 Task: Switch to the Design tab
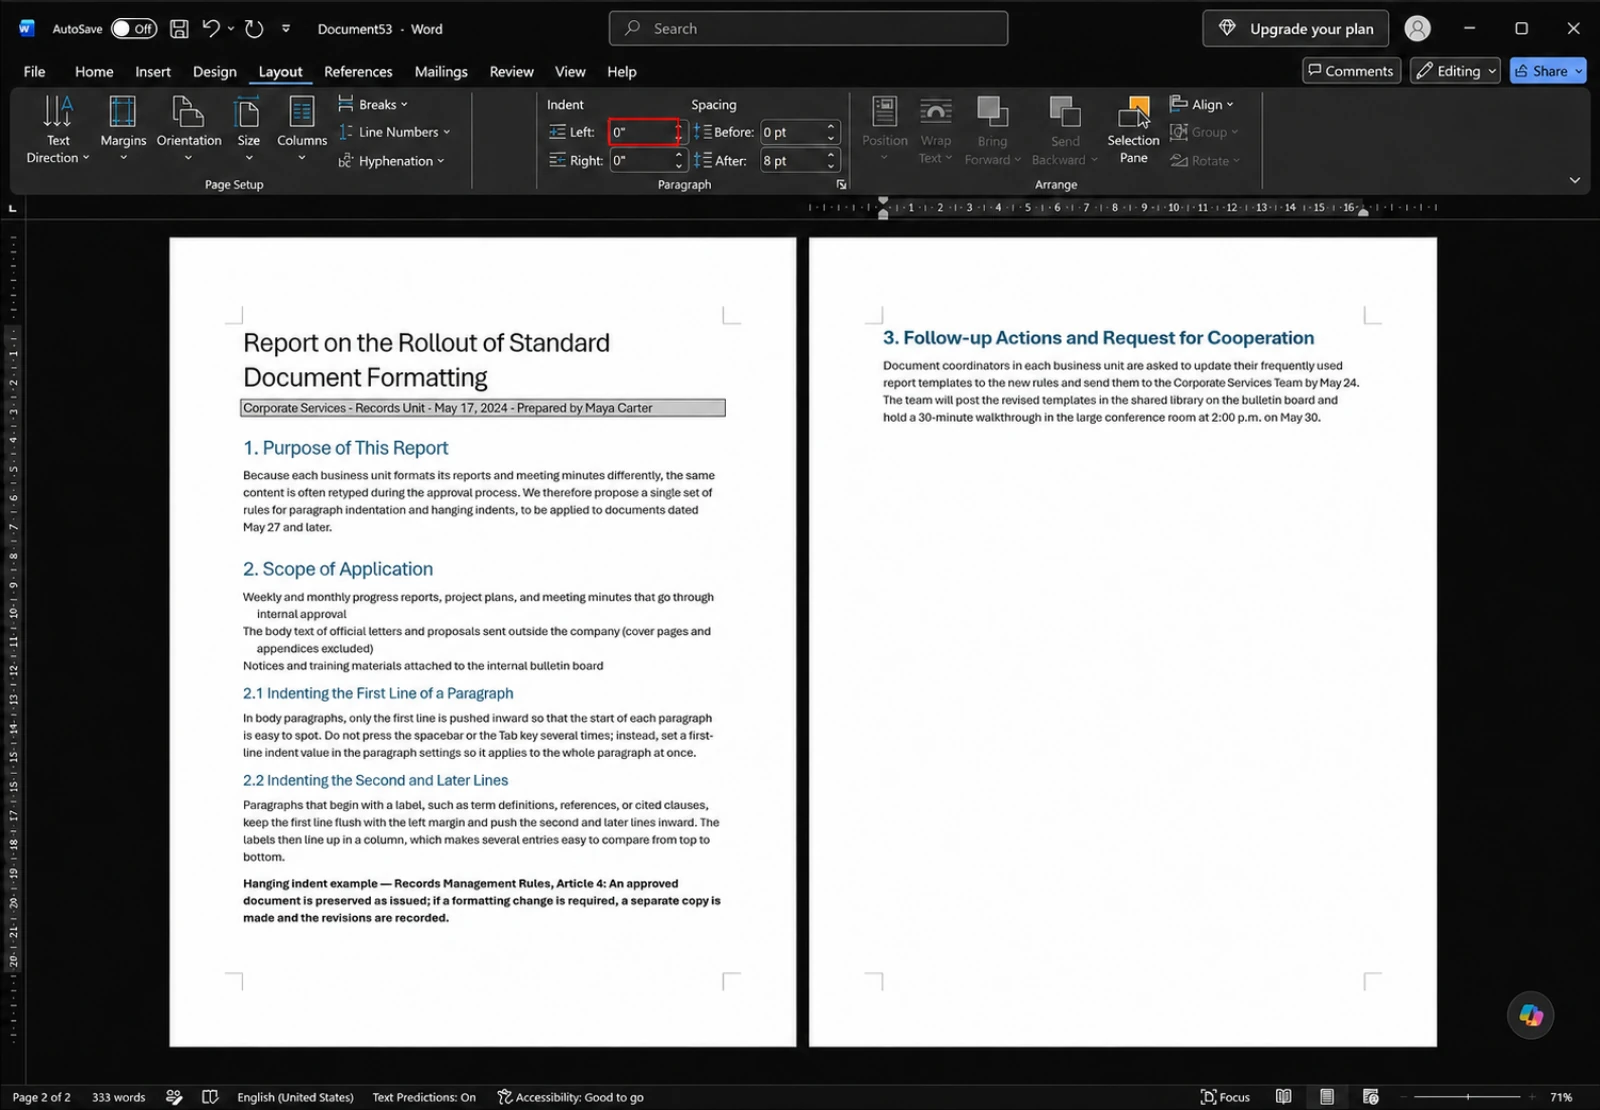pos(215,71)
